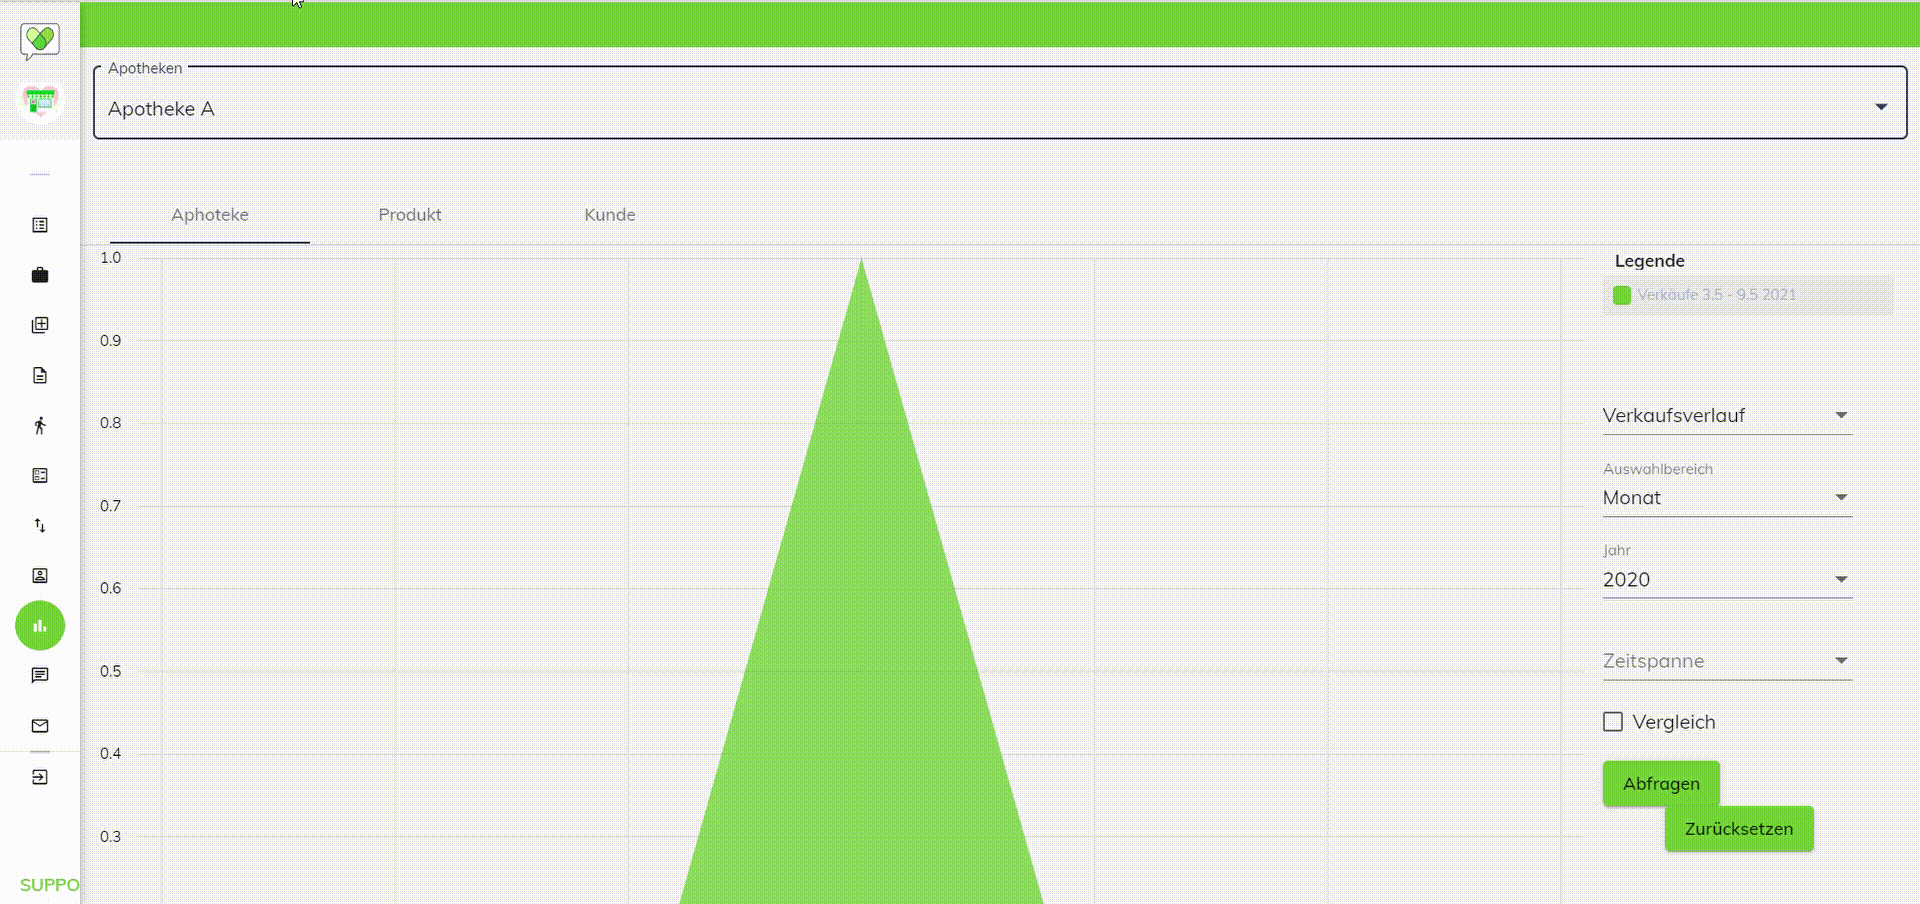This screenshot has width=1920, height=904.
Task: Open the Auswahlbereich Monat dropdown
Action: [1727, 497]
